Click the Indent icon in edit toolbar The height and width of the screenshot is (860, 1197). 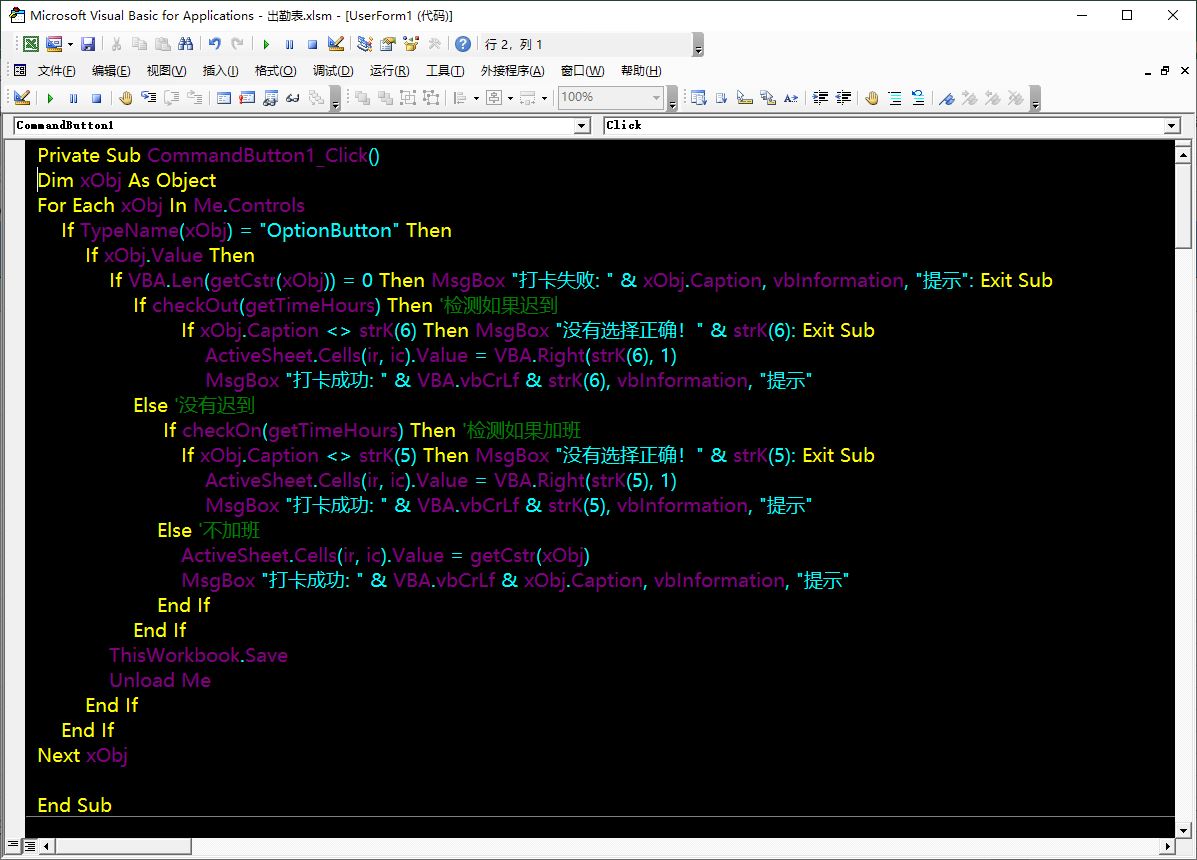pos(820,98)
